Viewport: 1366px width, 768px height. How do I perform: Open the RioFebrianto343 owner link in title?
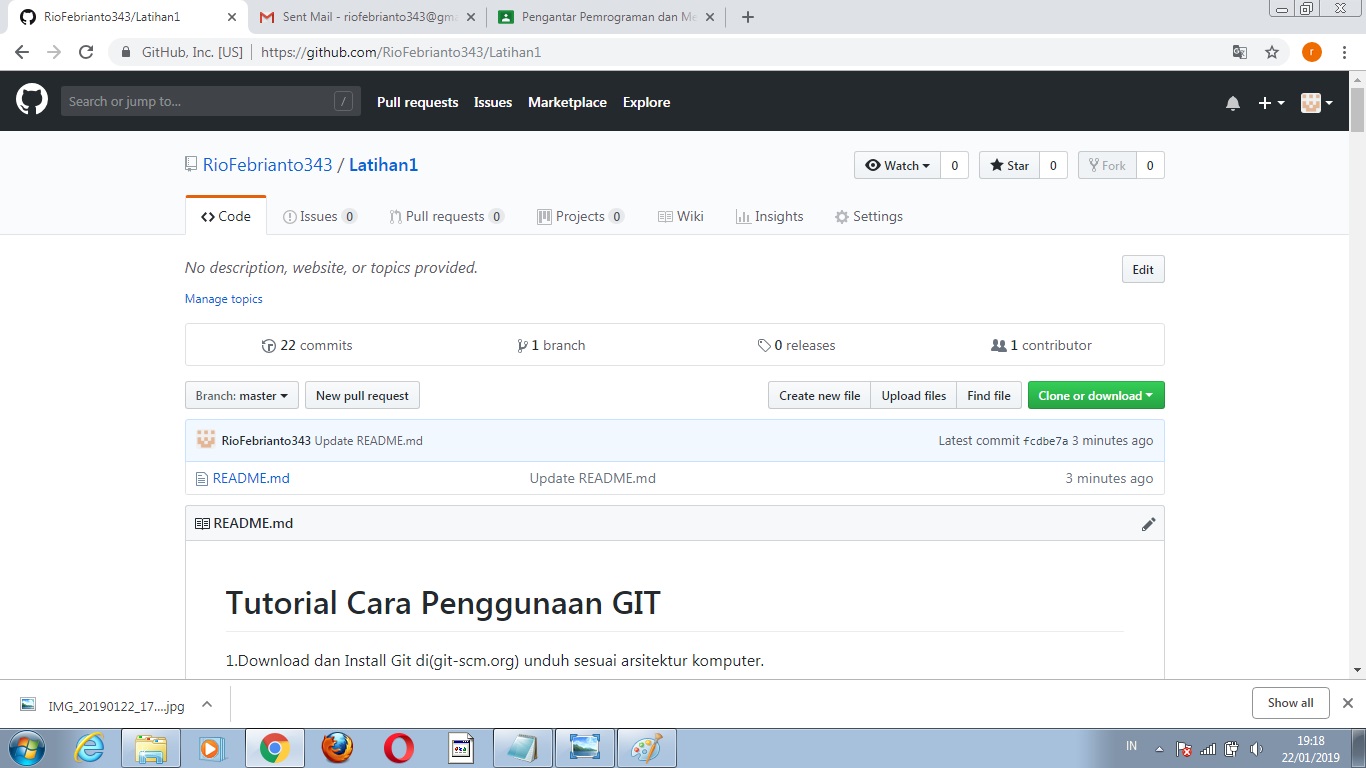267,165
